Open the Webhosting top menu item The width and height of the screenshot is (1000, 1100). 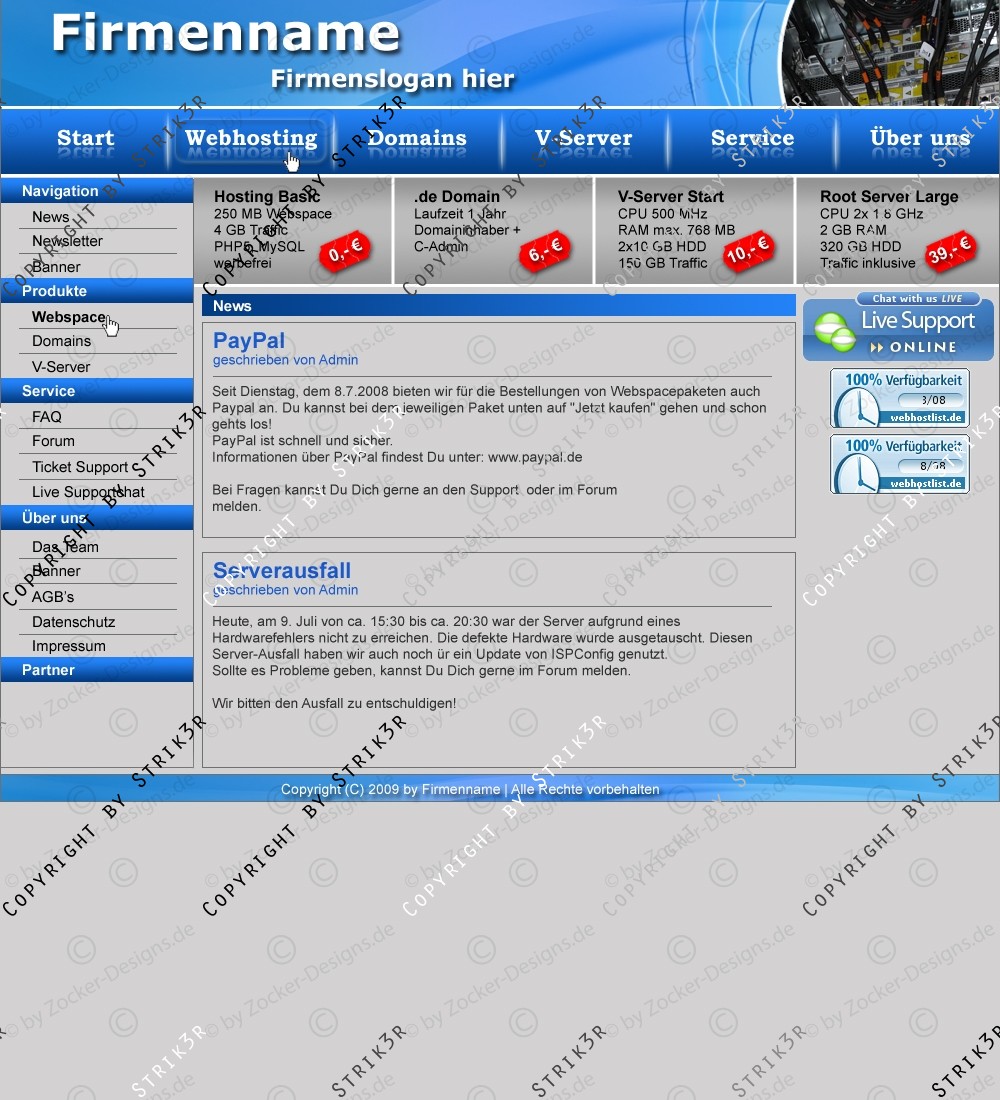coord(251,139)
